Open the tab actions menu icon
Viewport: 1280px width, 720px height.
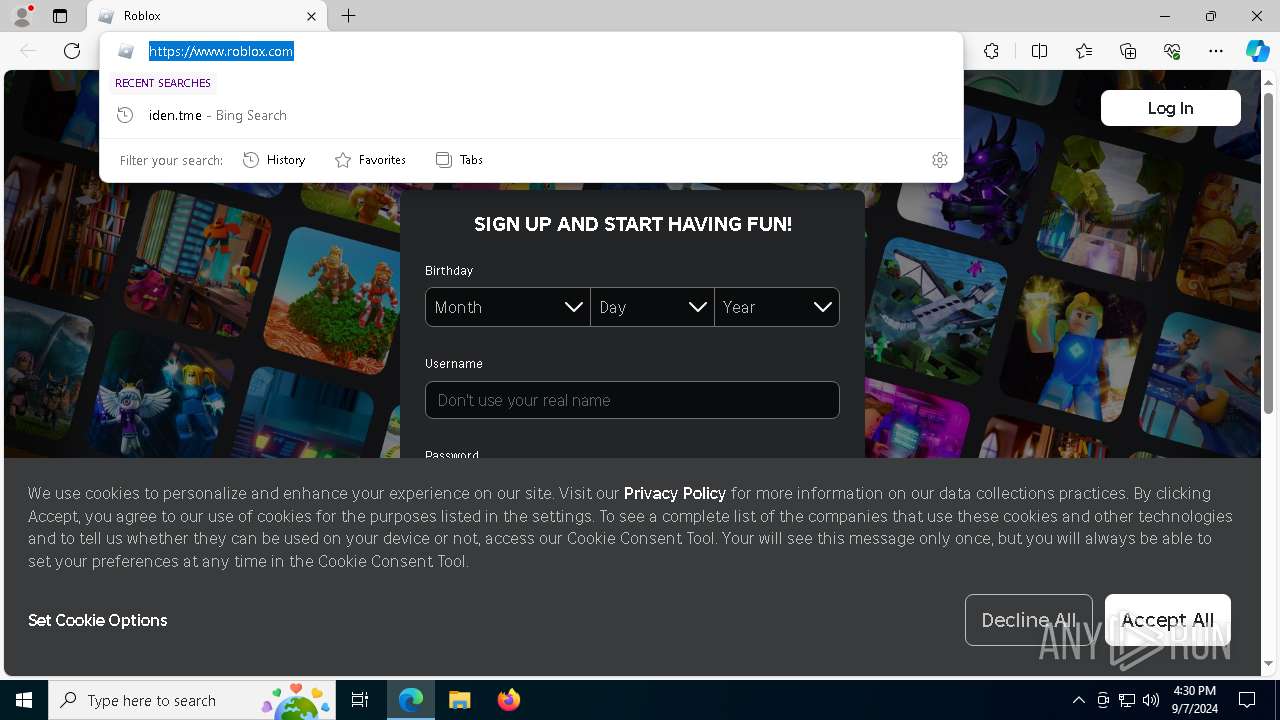pyautogui.click(x=60, y=16)
